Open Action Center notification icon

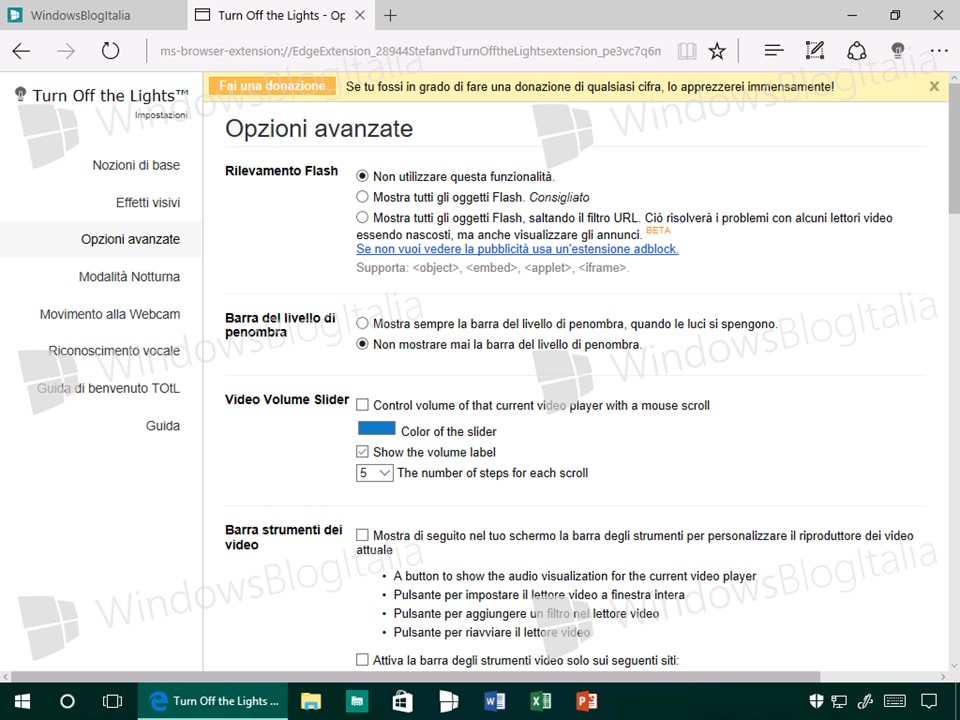click(x=929, y=701)
